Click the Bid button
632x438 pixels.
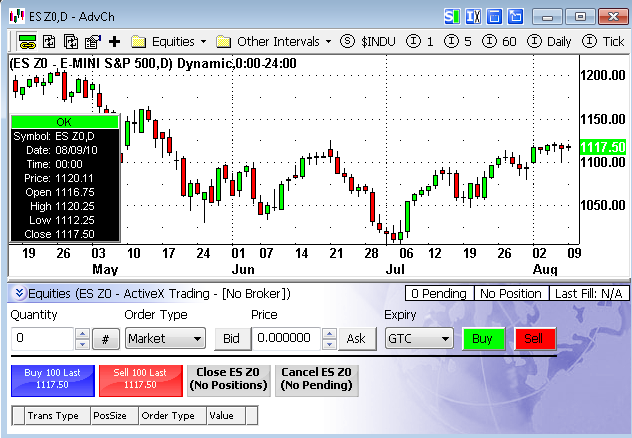[231, 338]
